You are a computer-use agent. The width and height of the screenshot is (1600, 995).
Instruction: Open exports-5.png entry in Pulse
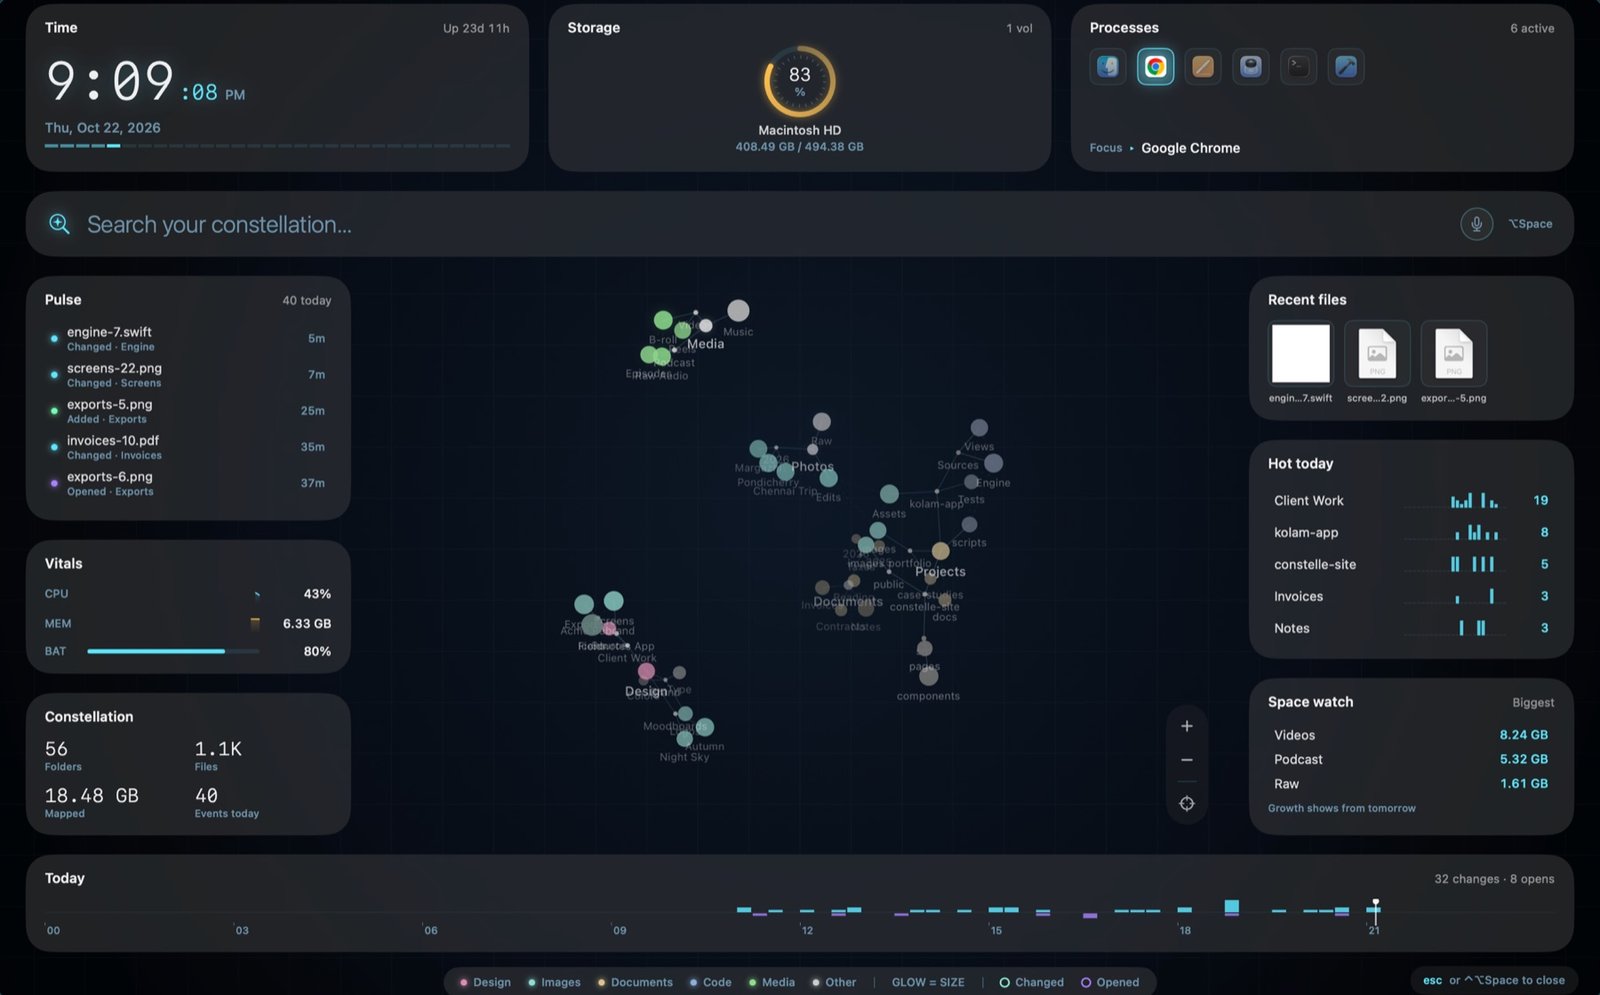click(189, 411)
